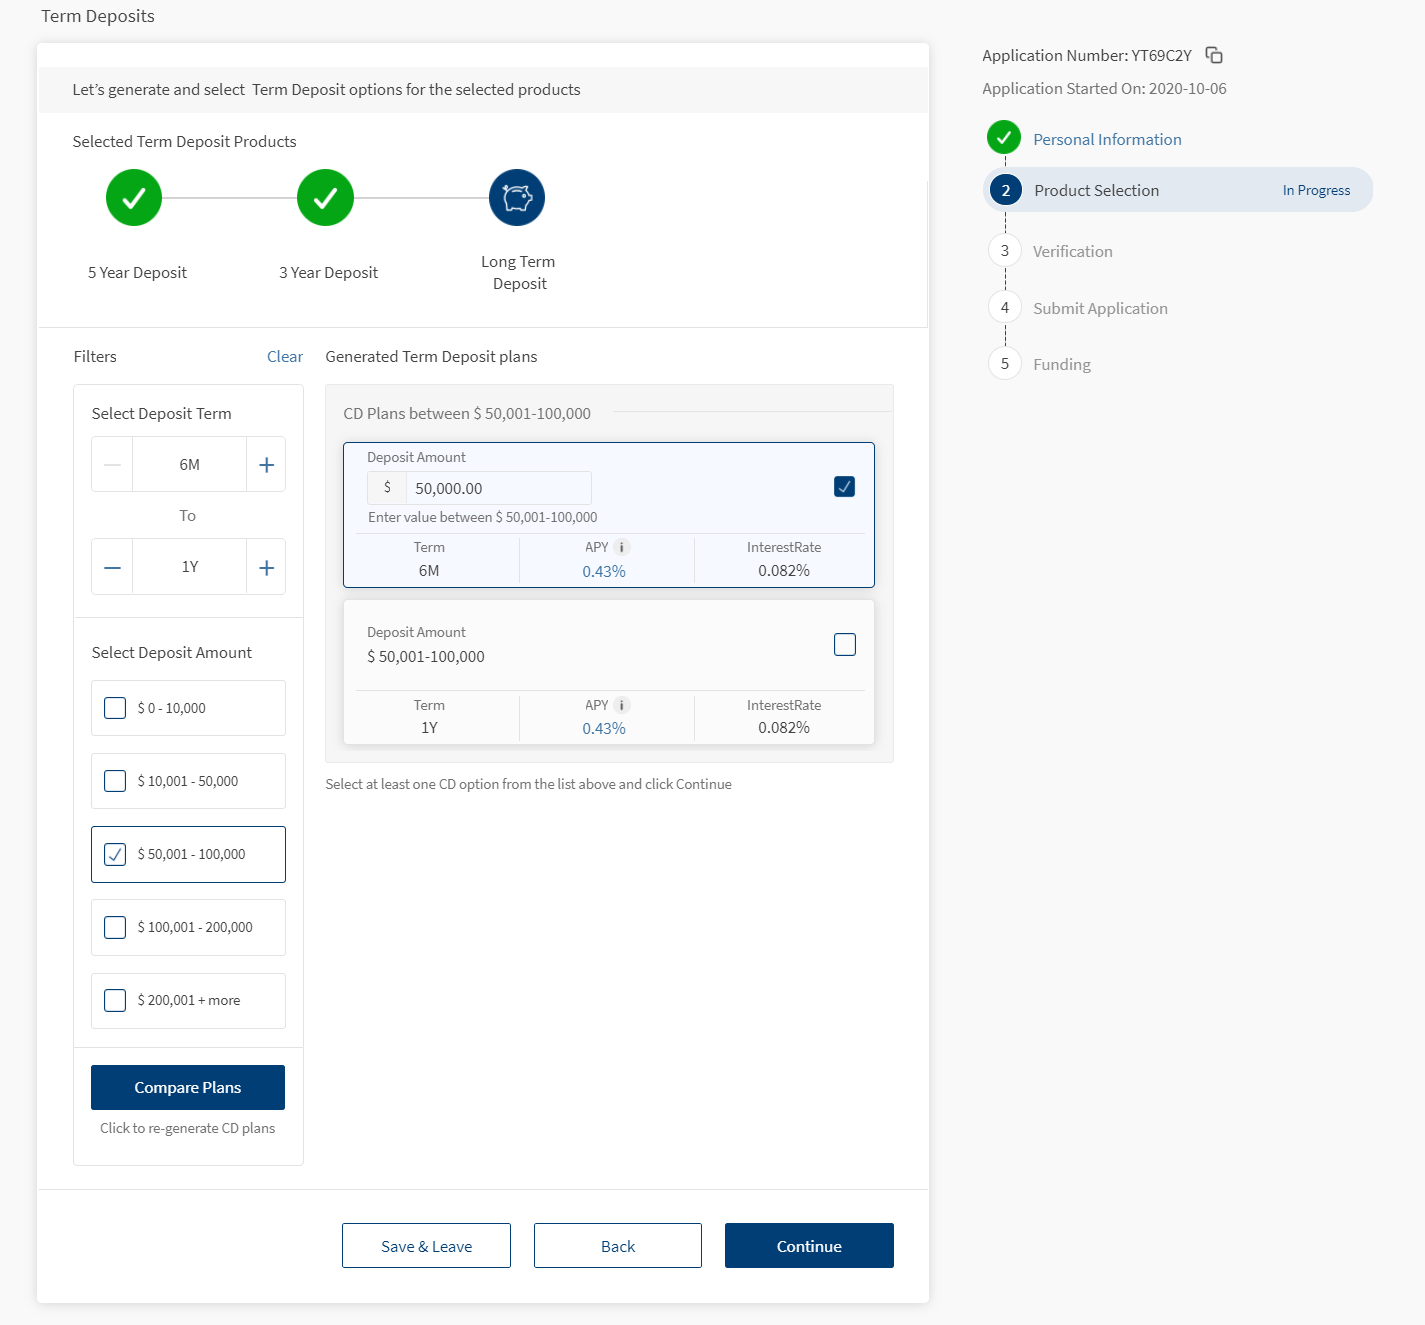This screenshot has width=1425, height=1325.
Task: Click the Long Term Deposit piggy bank icon
Action: coord(517,198)
